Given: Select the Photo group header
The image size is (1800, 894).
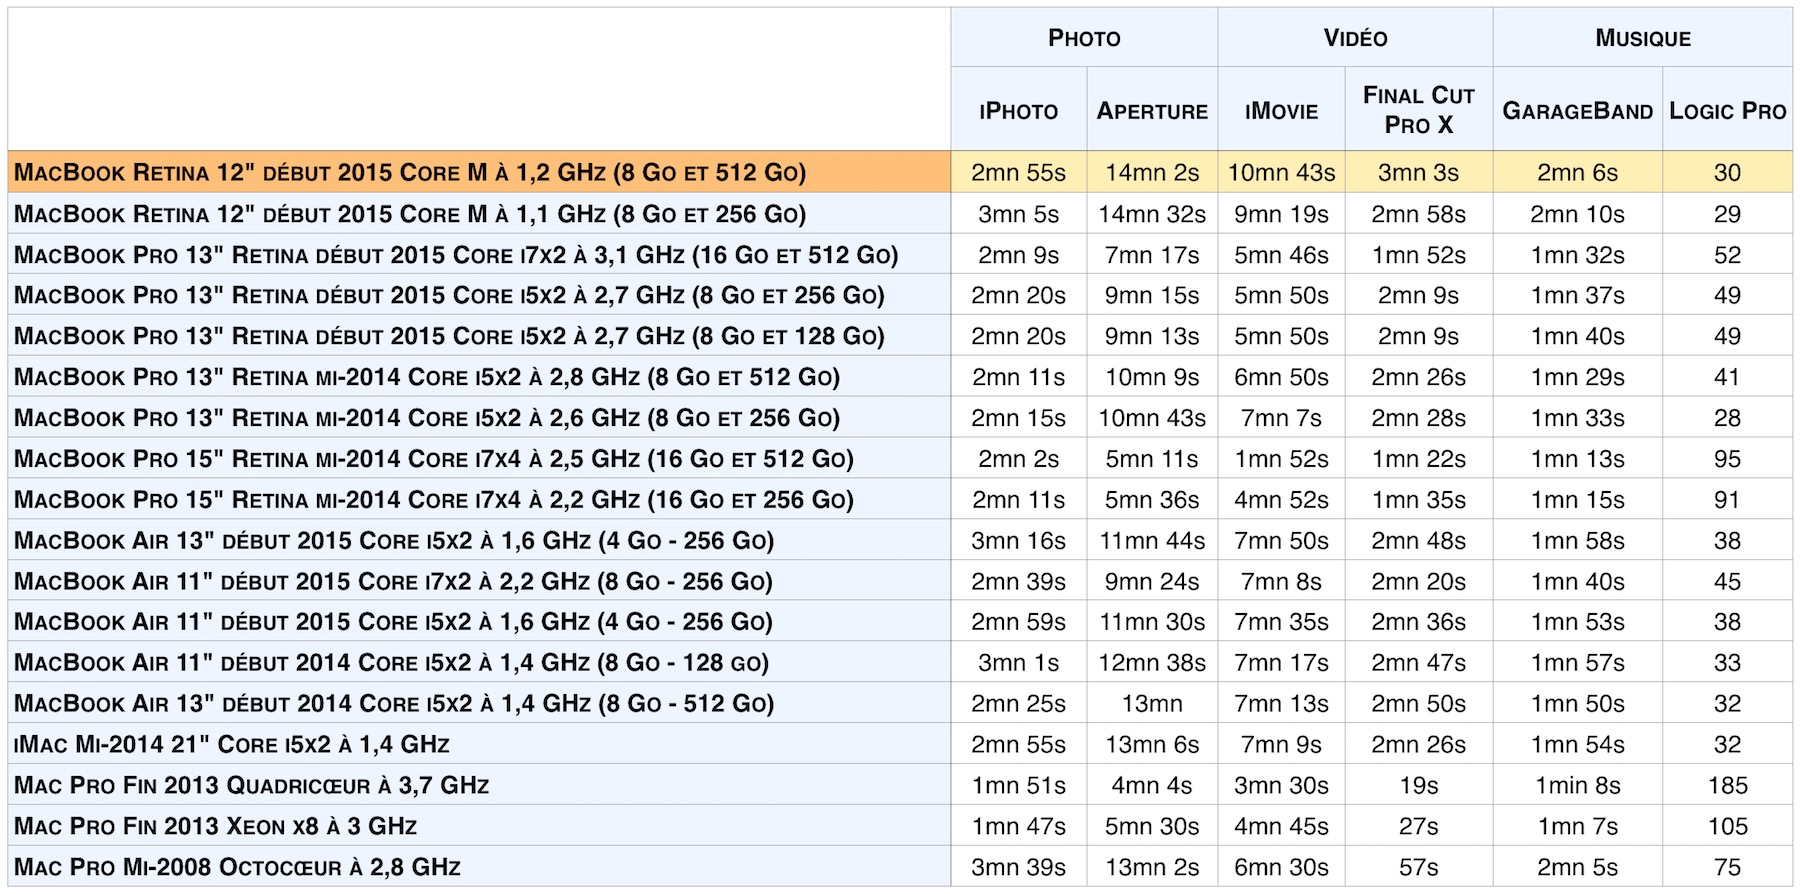Looking at the screenshot, I should click(1084, 38).
